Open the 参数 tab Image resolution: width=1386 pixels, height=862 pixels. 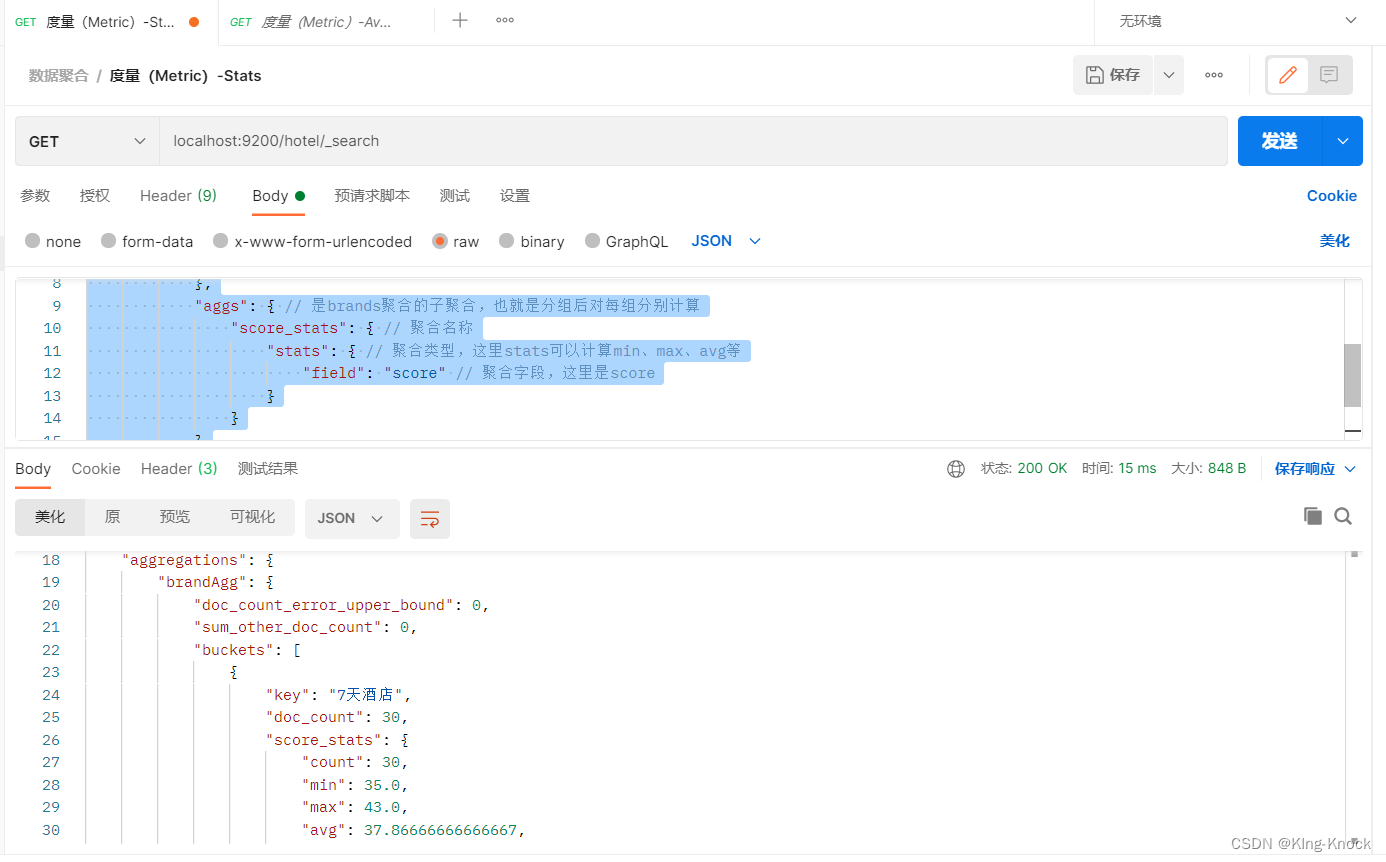click(35, 196)
